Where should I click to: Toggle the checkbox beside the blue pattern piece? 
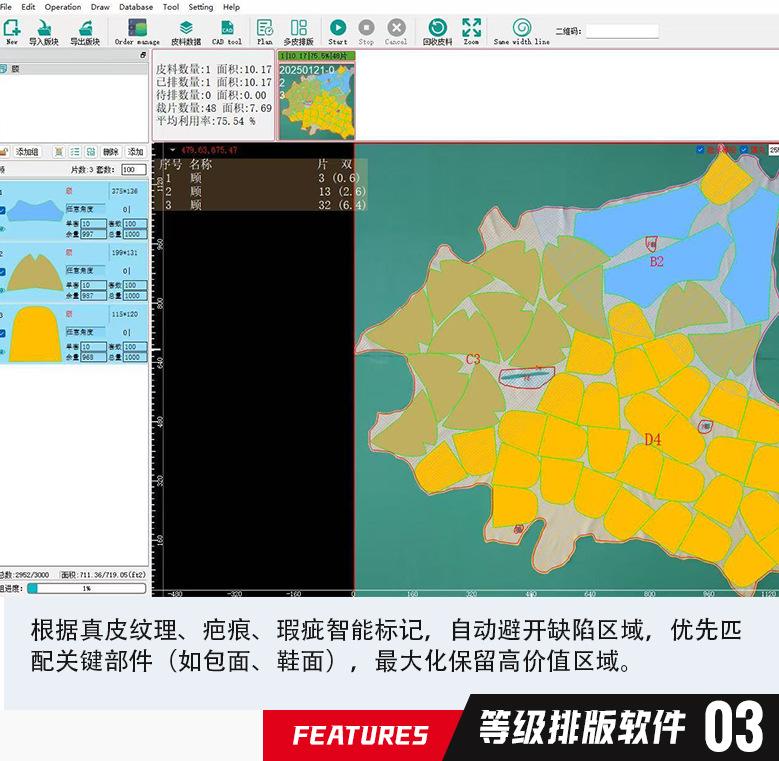click(3, 211)
